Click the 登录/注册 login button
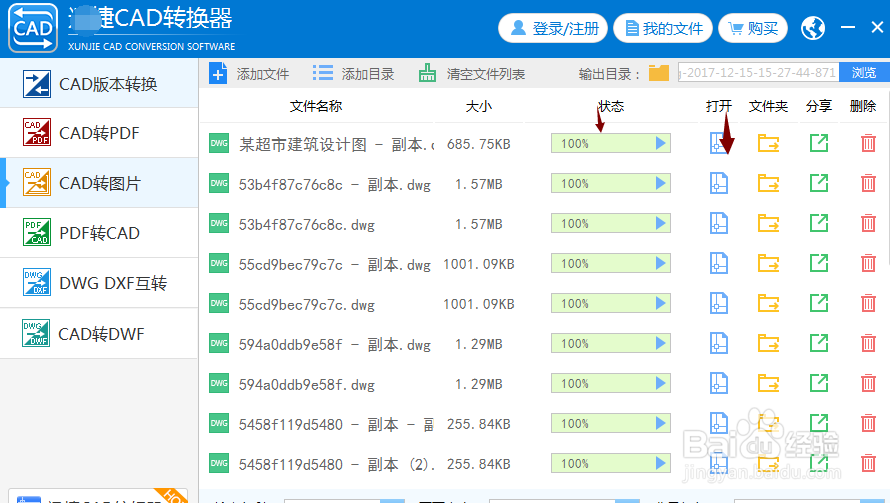The width and height of the screenshot is (890, 503). (553, 28)
